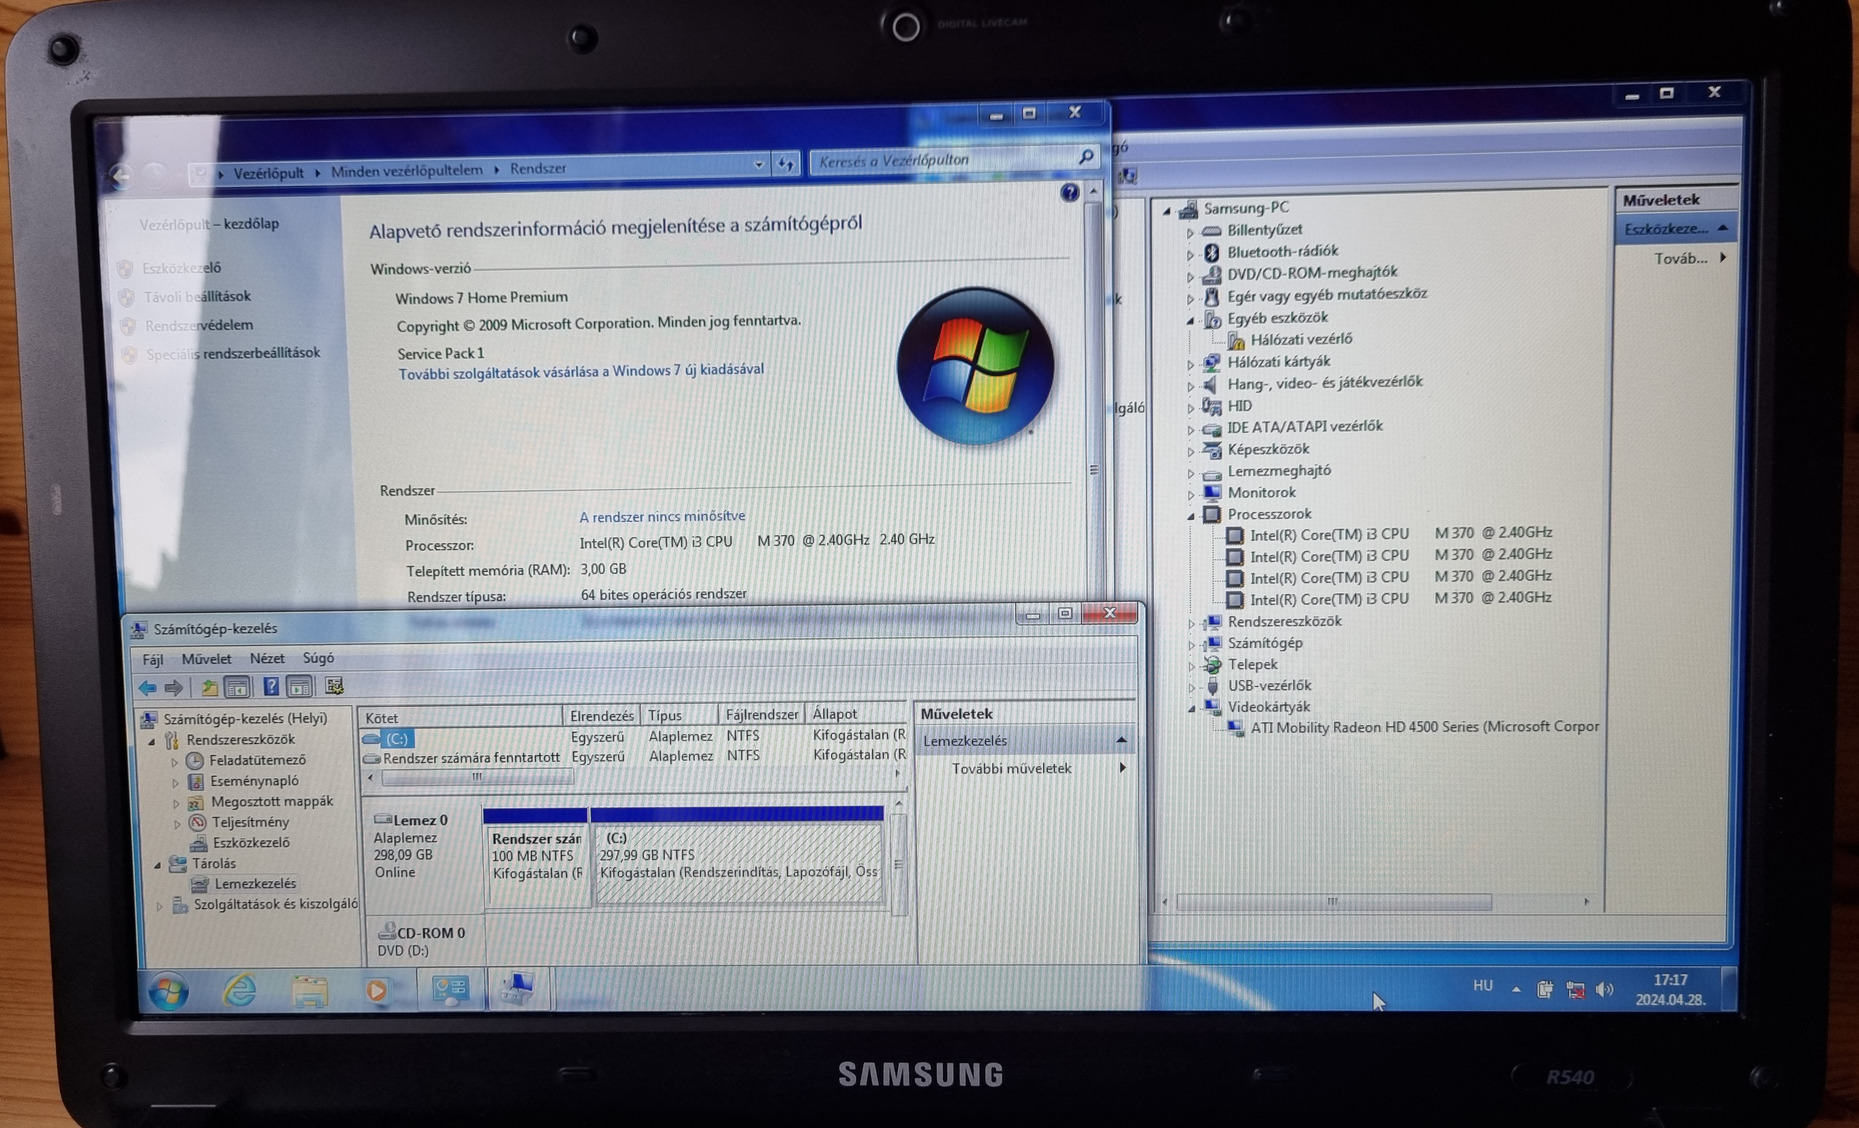Click the Telepek battery icon
Viewport: 1859px width, 1128px height.
point(1213,664)
